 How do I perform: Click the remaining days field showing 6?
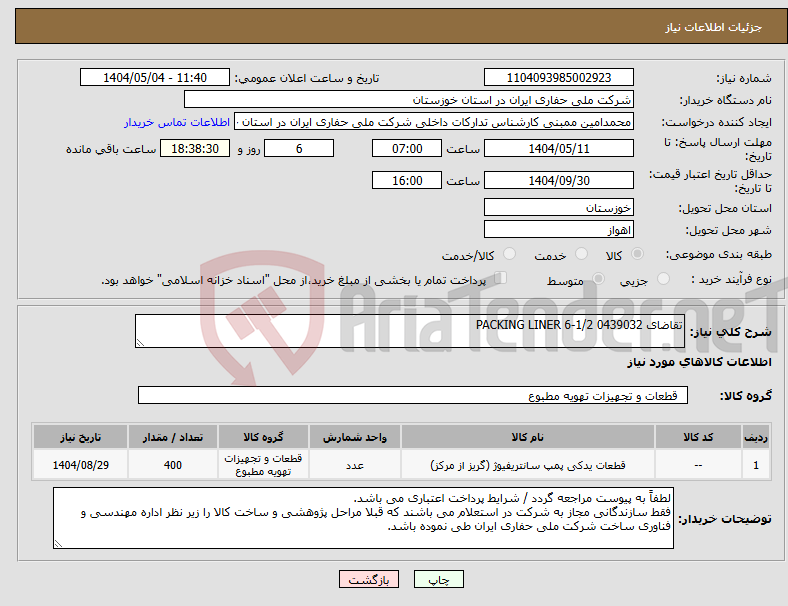pyautogui.click(x=299, y=149)
